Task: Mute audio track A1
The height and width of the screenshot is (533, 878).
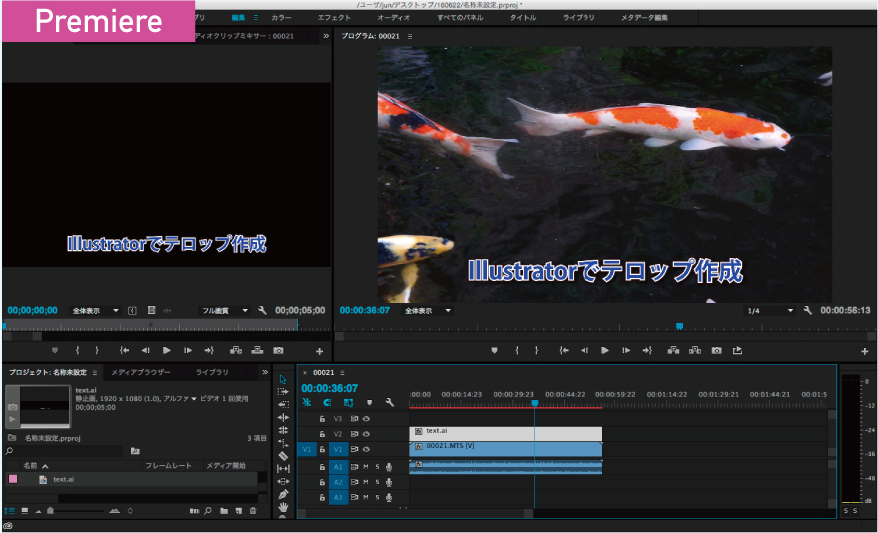Action: [366, 467]
